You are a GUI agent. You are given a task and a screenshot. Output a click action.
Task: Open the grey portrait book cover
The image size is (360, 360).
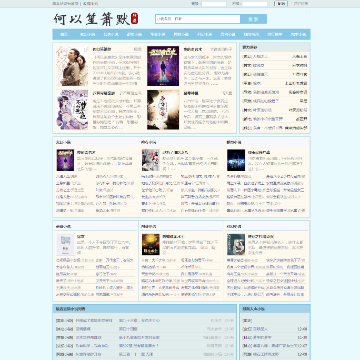[x=236, y=244]
